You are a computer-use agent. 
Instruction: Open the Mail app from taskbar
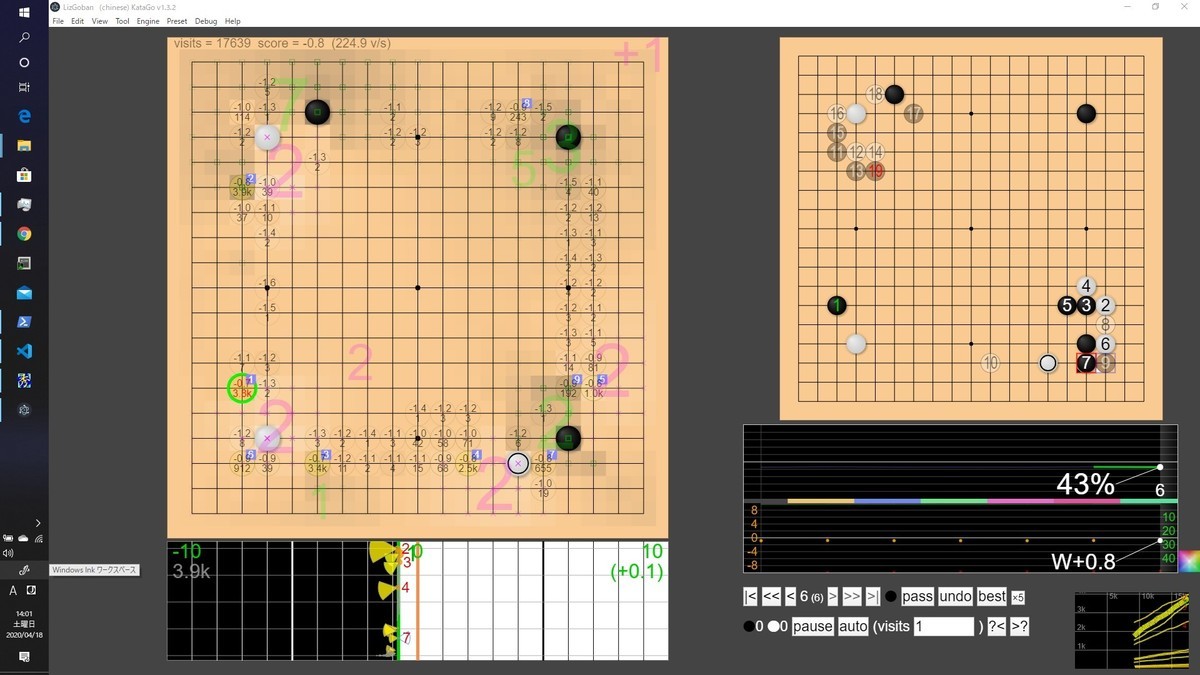[24, 293]
